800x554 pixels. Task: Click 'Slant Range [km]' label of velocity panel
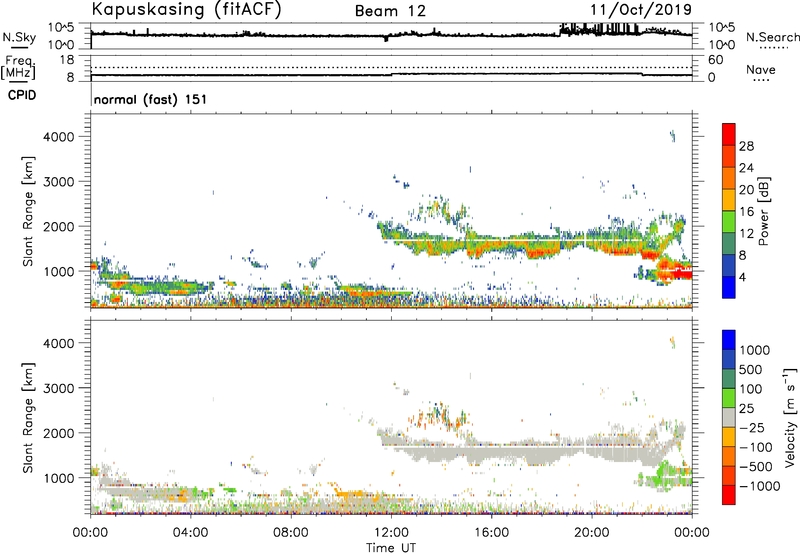(x=28, y=418)
